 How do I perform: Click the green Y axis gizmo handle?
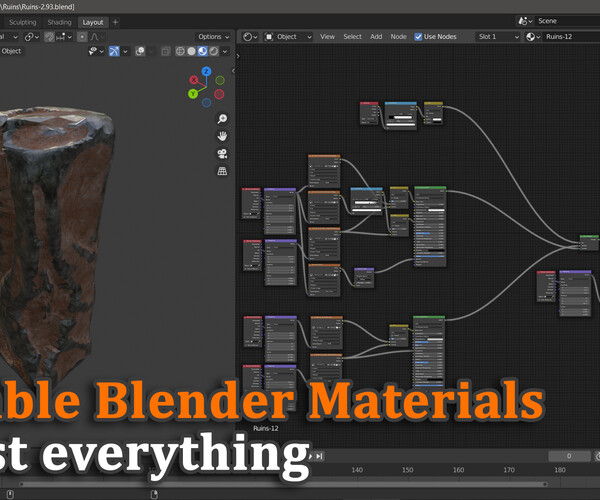point(193,93)
